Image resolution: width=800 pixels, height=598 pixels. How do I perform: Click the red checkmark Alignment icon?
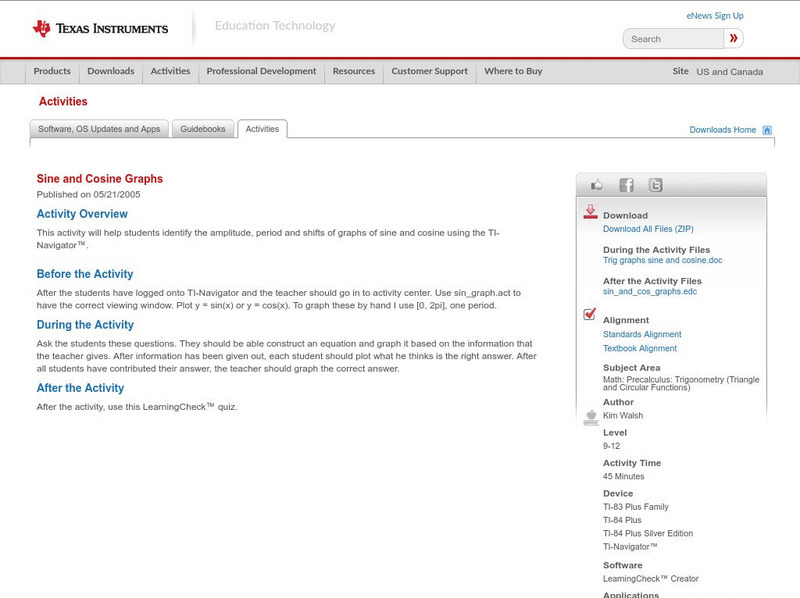590,314
